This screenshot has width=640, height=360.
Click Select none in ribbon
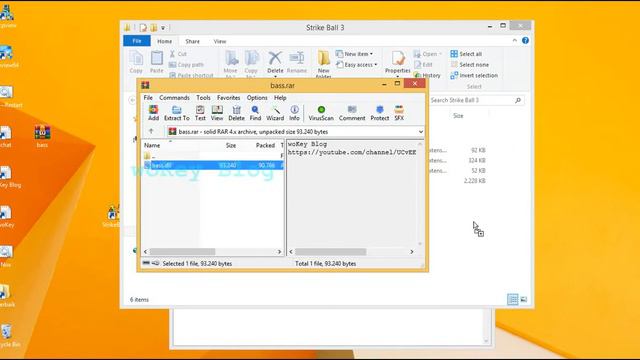pyautogui.click(x=470, y=64)
